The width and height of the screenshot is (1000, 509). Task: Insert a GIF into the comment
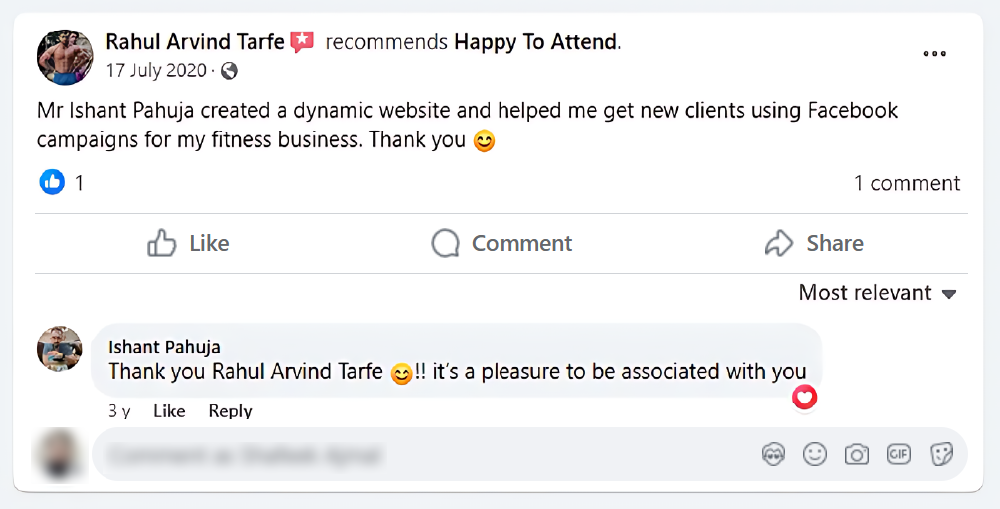(x=899, y=455)
